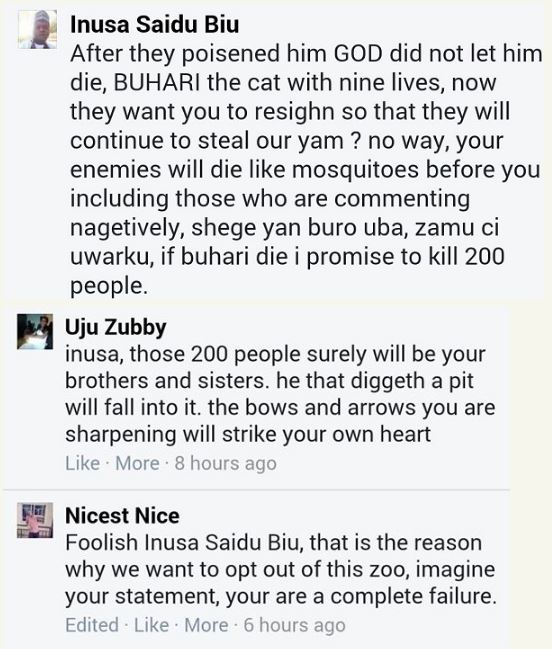Image resolution: width=552 pixels, height=649 pixels.
Task: Like Uju Zubby's reply
Action: pos(82,463)
